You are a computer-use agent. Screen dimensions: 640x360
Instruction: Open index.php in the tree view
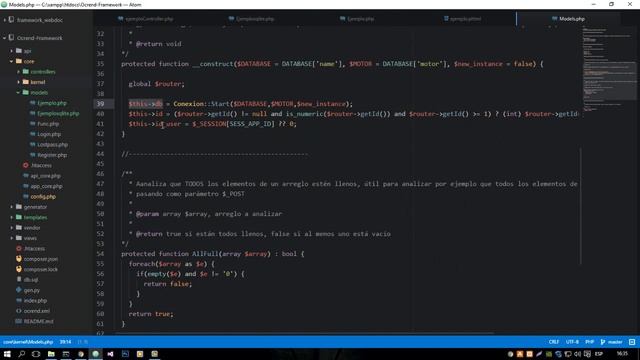coord(35,301)
